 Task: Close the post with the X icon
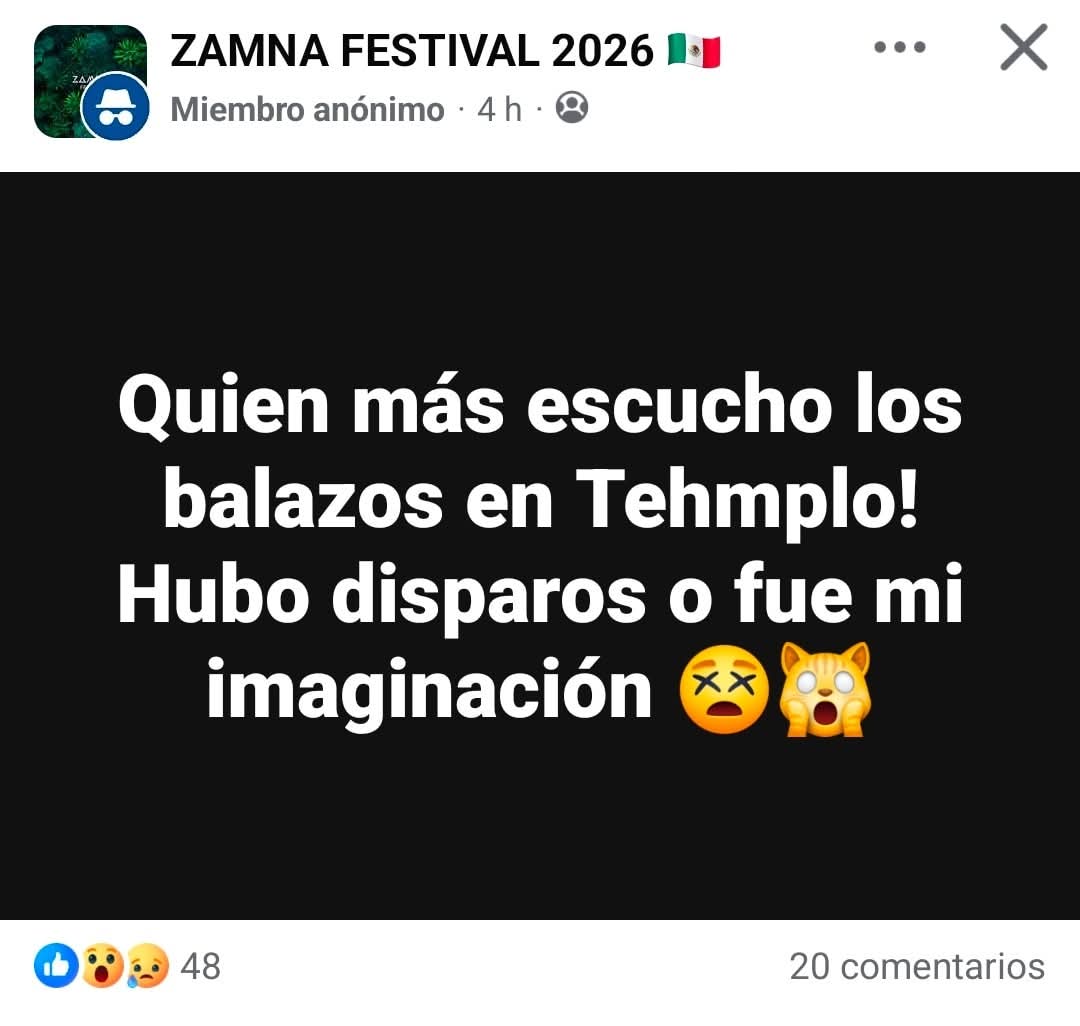(x=1024, y=48)
